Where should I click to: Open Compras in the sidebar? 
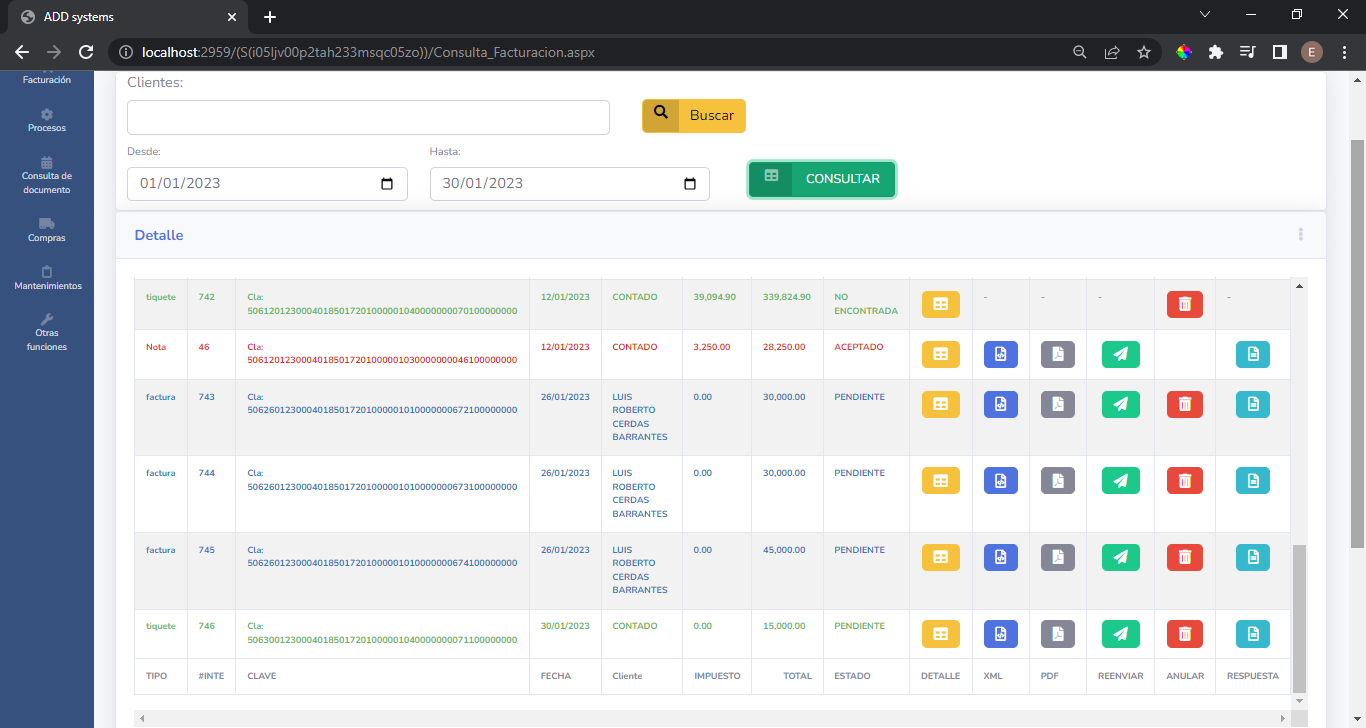click(x=47, y=231)
